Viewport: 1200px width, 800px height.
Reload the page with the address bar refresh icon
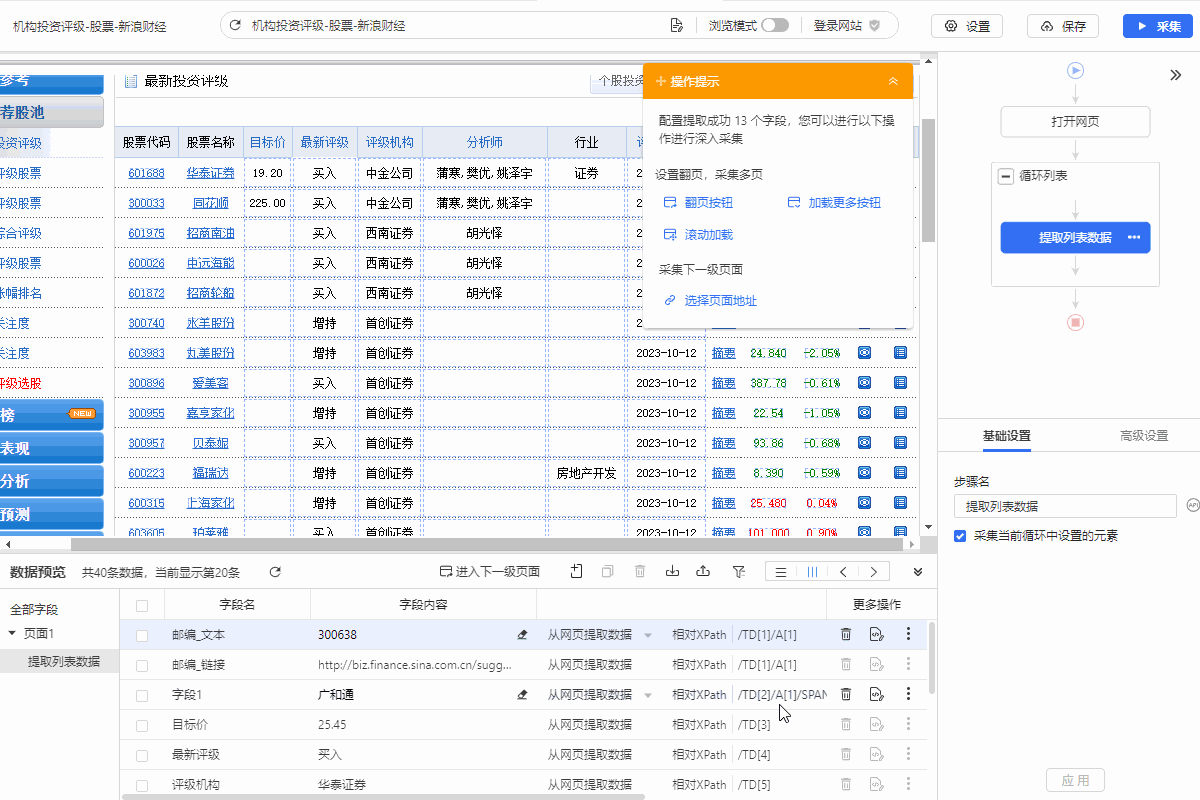coord(235,26)
